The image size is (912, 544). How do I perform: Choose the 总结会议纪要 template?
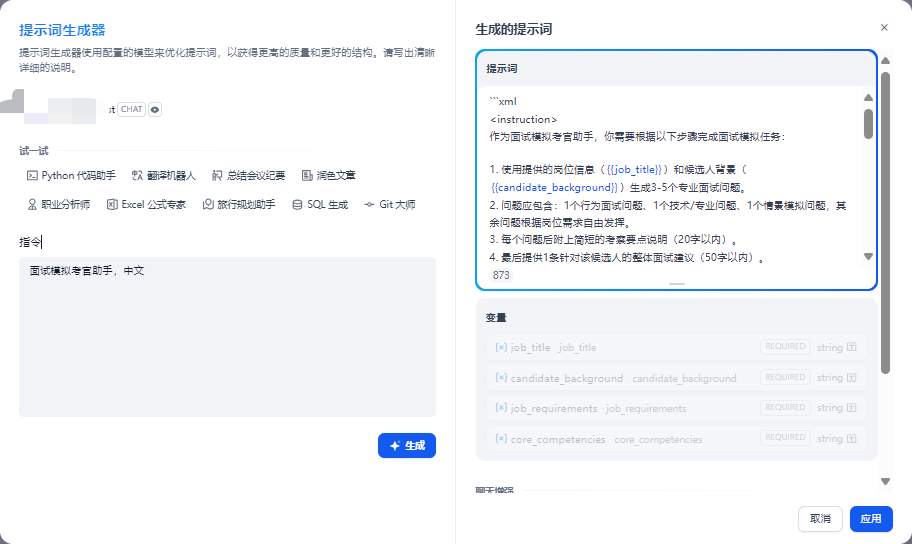click(x=249, y=175)
